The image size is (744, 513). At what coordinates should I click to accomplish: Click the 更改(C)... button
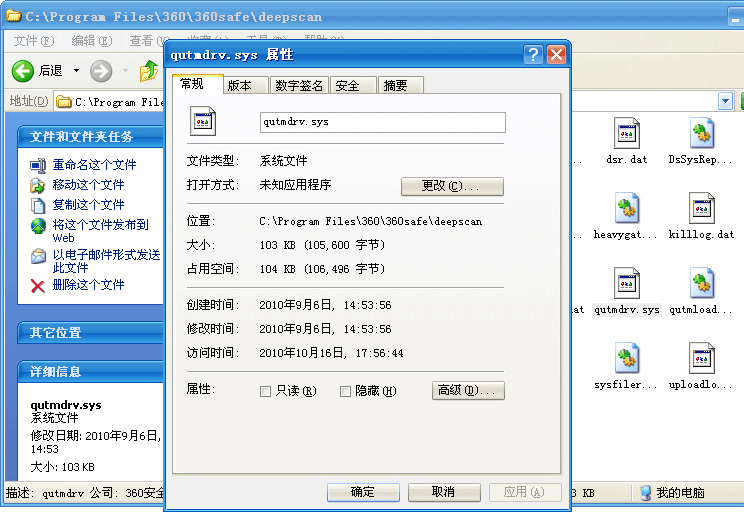[451, 186]
